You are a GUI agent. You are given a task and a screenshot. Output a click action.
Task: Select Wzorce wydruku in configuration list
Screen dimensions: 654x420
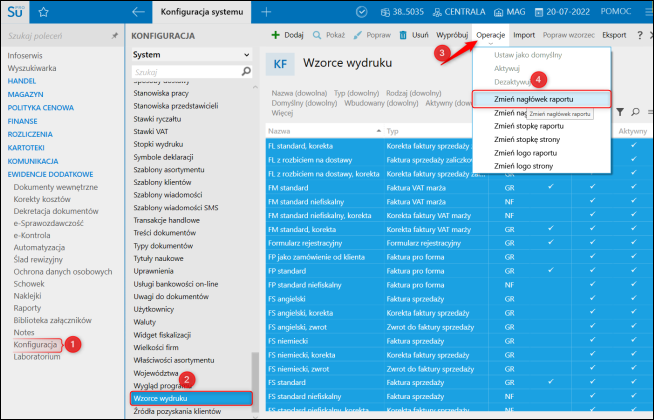pyautogui.click(x=191, y=398)
